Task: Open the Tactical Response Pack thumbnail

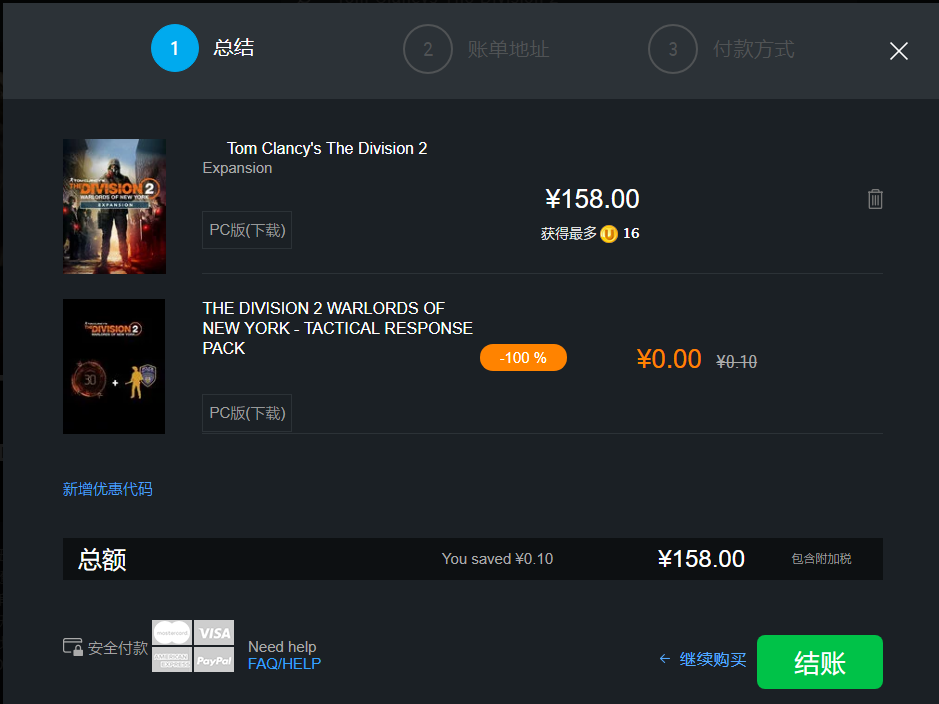Action: point(114,366)
